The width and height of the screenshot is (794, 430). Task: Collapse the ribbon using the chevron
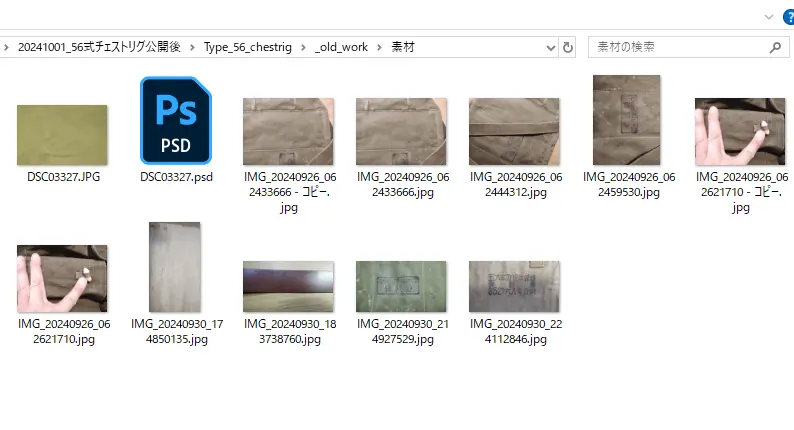pos(768,17)
